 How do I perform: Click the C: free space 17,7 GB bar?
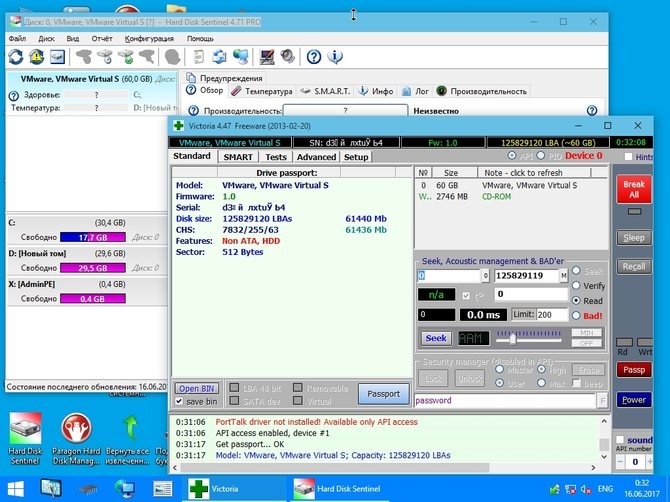point(93,237)
